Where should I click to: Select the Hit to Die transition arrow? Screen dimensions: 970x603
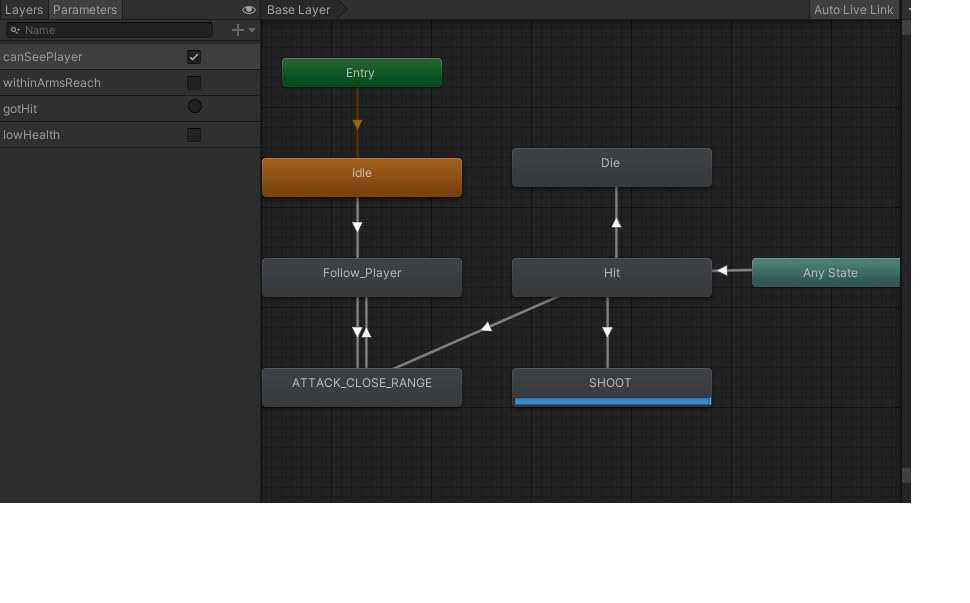pyautogui.click(x=616, y=222)
